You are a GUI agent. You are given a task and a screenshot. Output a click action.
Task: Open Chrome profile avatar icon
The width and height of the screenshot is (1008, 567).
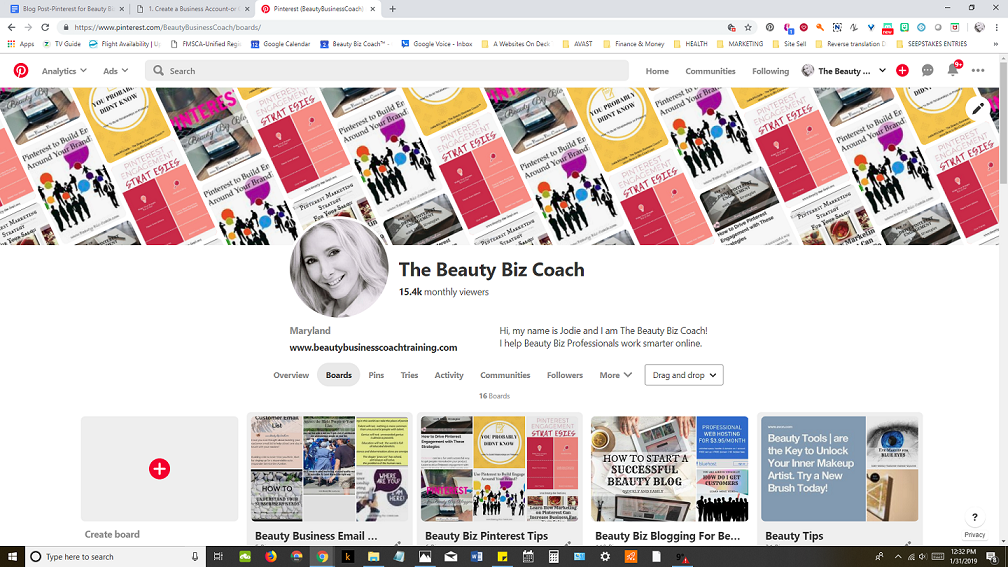tap(979, 28)
